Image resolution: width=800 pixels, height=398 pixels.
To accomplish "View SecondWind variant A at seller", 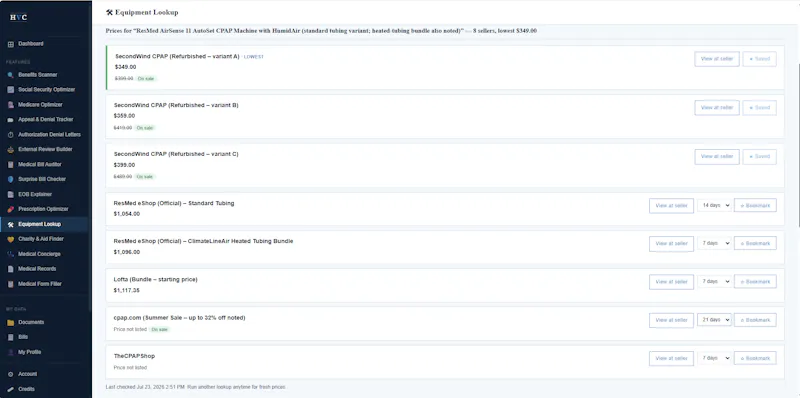I will pyautogui.click(x=716, y=59).
